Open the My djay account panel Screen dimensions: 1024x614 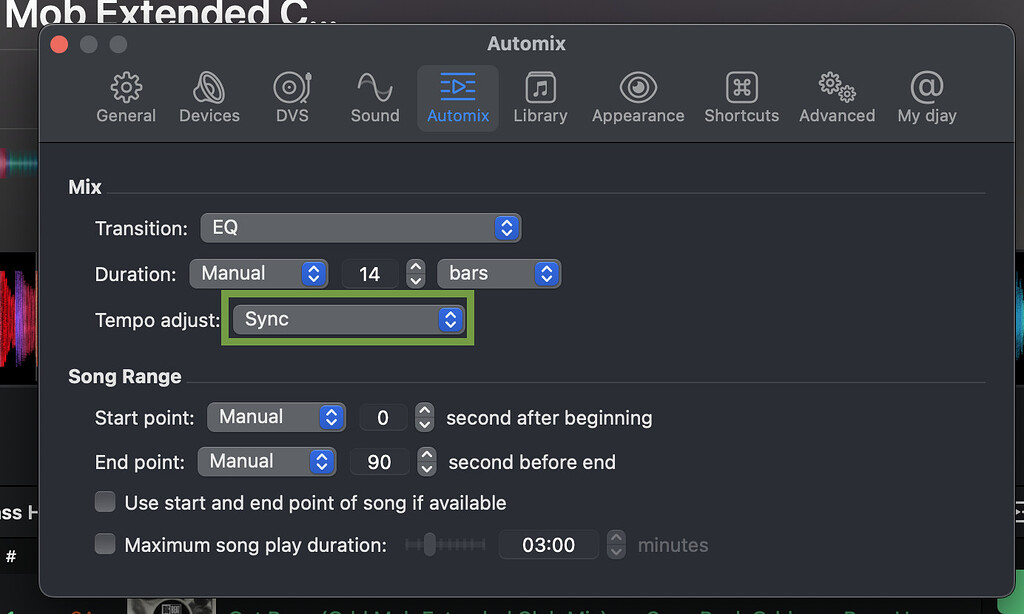(x=926, y=97)
